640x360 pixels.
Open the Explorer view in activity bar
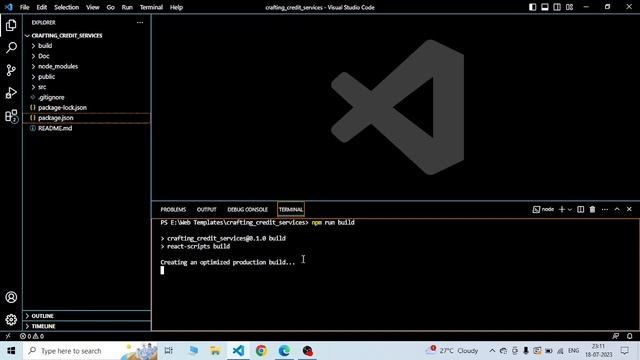[11, 25]
